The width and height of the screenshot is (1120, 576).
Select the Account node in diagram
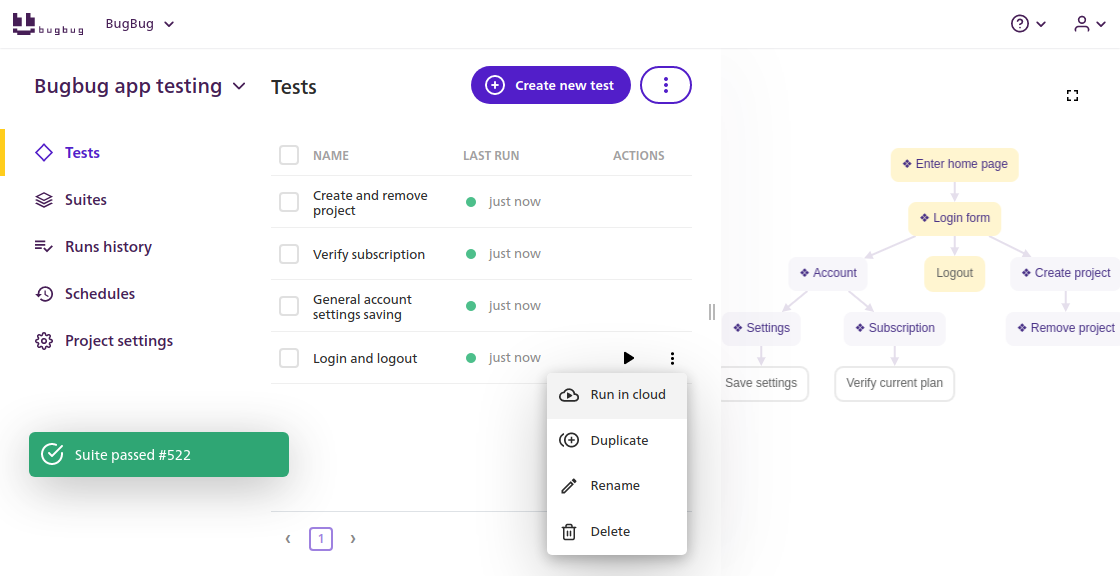tap(828, 274)
